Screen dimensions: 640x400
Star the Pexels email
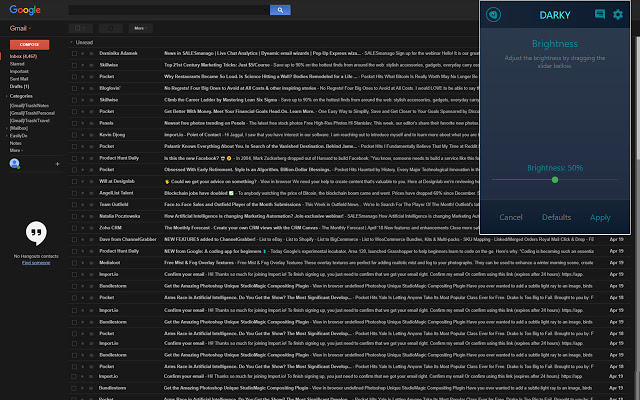tap(83, 123)
